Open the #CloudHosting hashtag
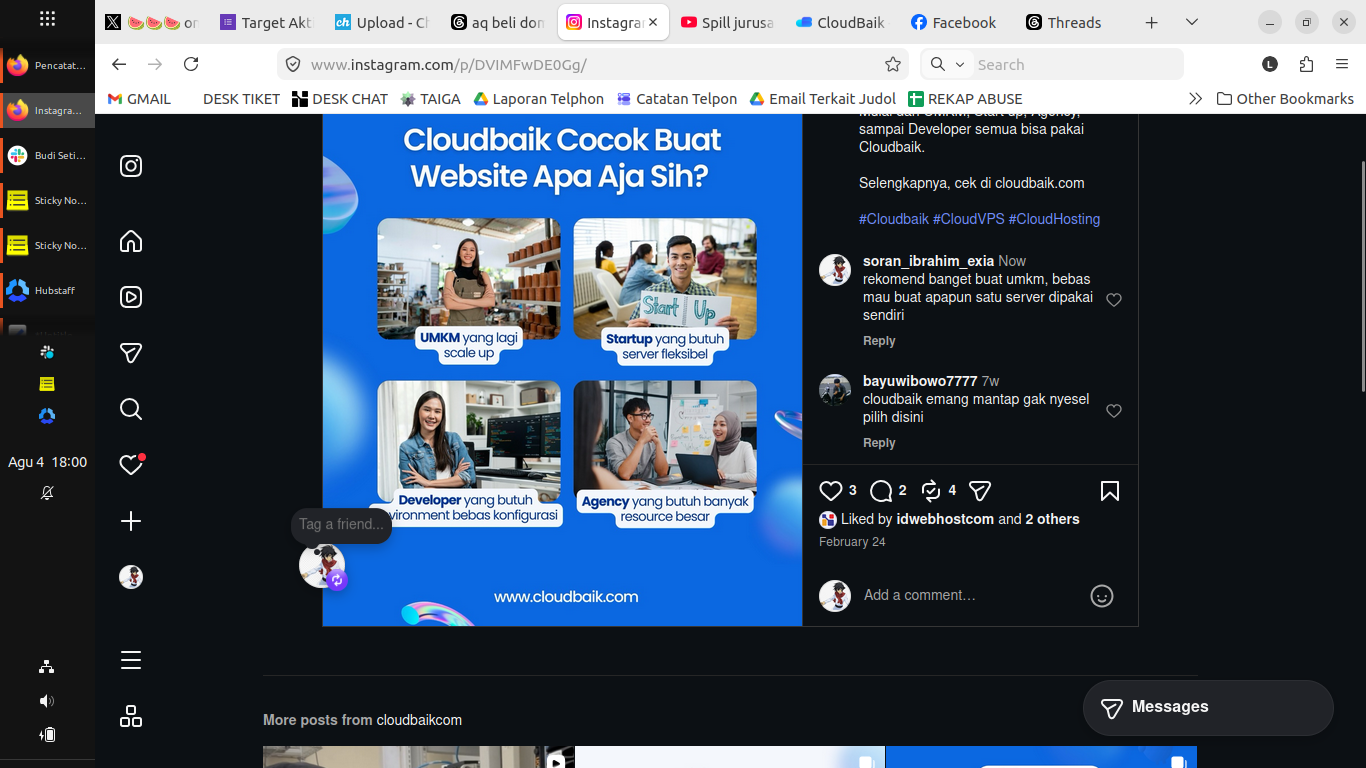 1054,219
